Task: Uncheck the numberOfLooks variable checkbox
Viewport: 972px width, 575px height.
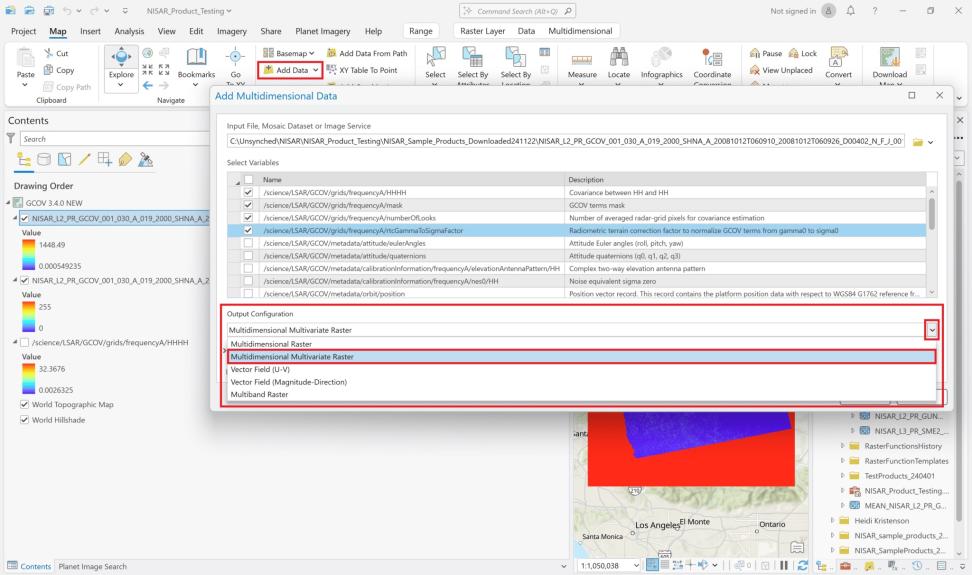Action: click(248, 218)
